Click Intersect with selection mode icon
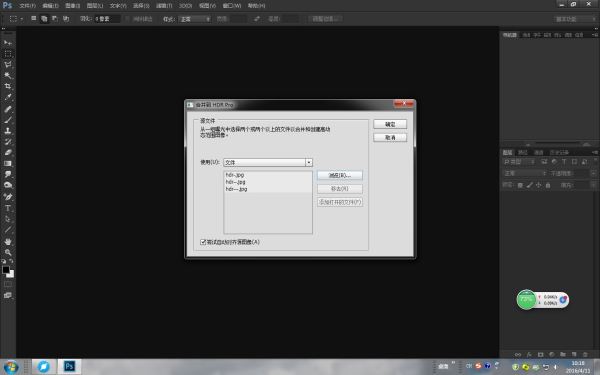The width and height of the screenshot is (600, 375). [x=66, y=18]
